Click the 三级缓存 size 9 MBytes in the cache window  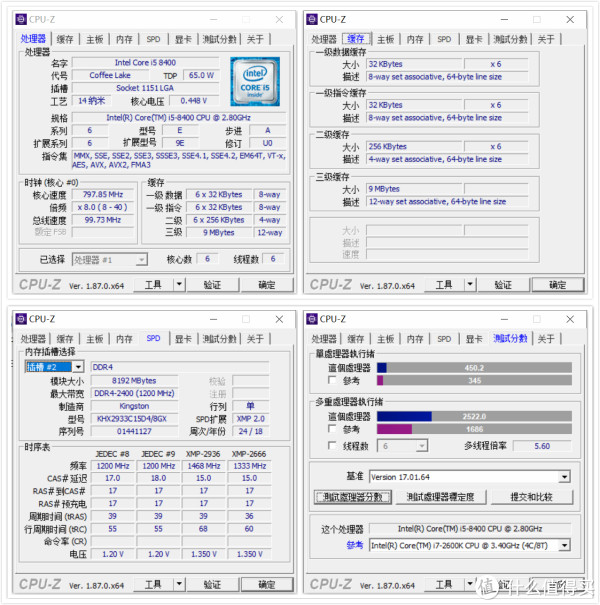point(414,189)
